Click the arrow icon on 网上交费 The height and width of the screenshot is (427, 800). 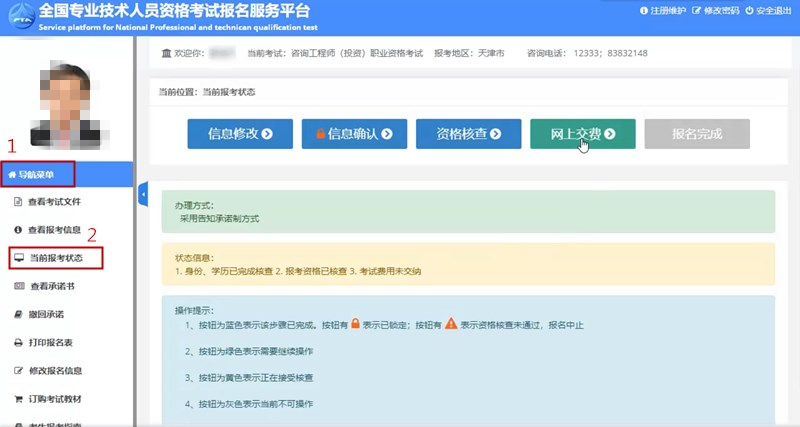point(610,134)
